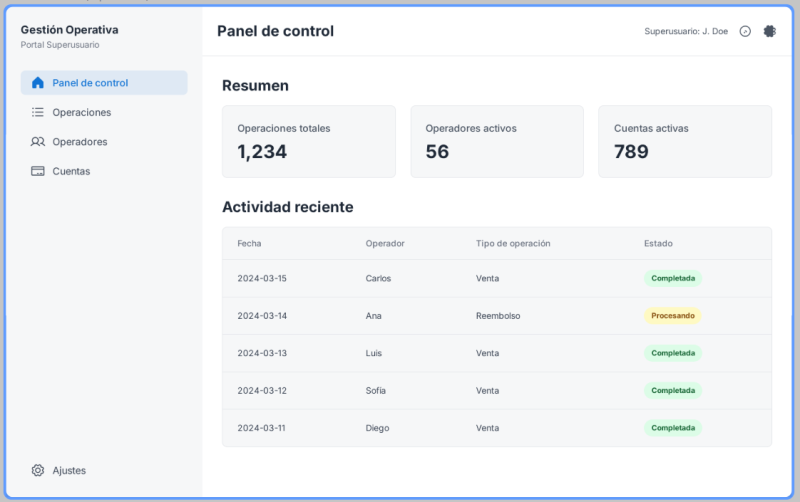Open Ajustes via the sidebar gear icon

[x=38, y=470]
